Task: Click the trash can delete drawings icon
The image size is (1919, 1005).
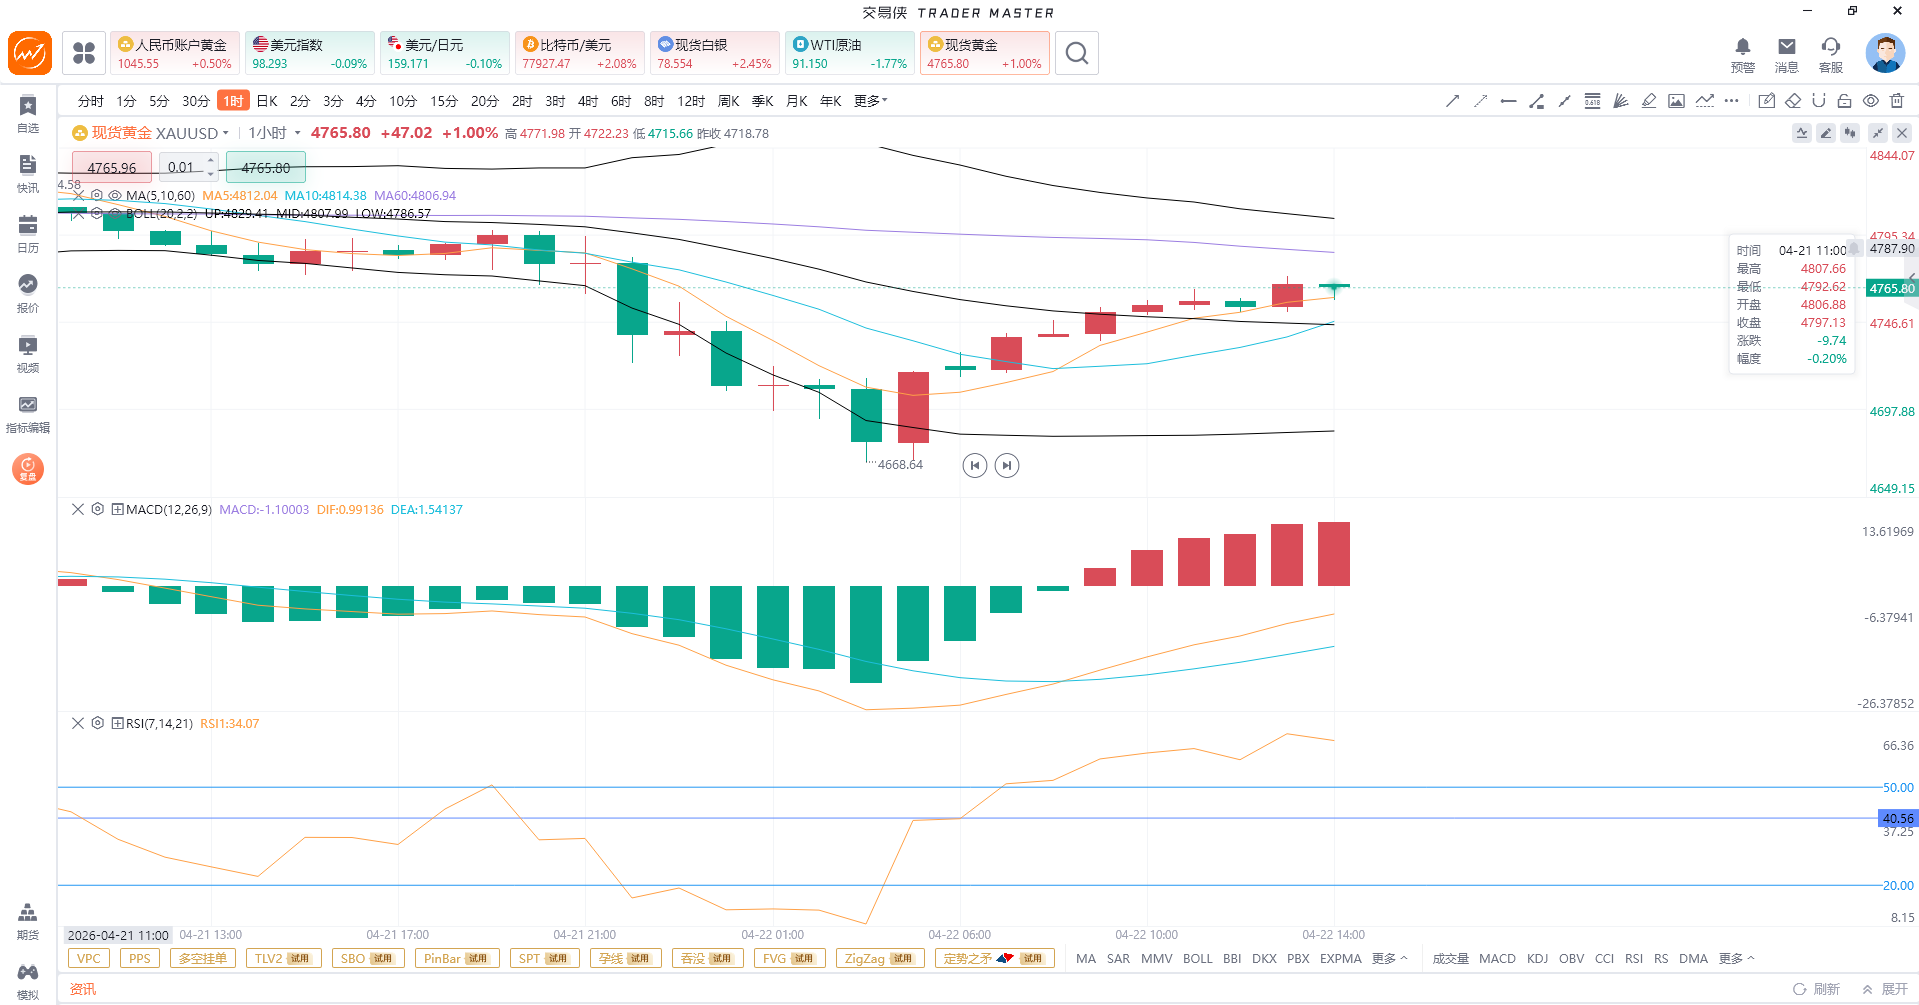Action: (x=1897, y=101)
